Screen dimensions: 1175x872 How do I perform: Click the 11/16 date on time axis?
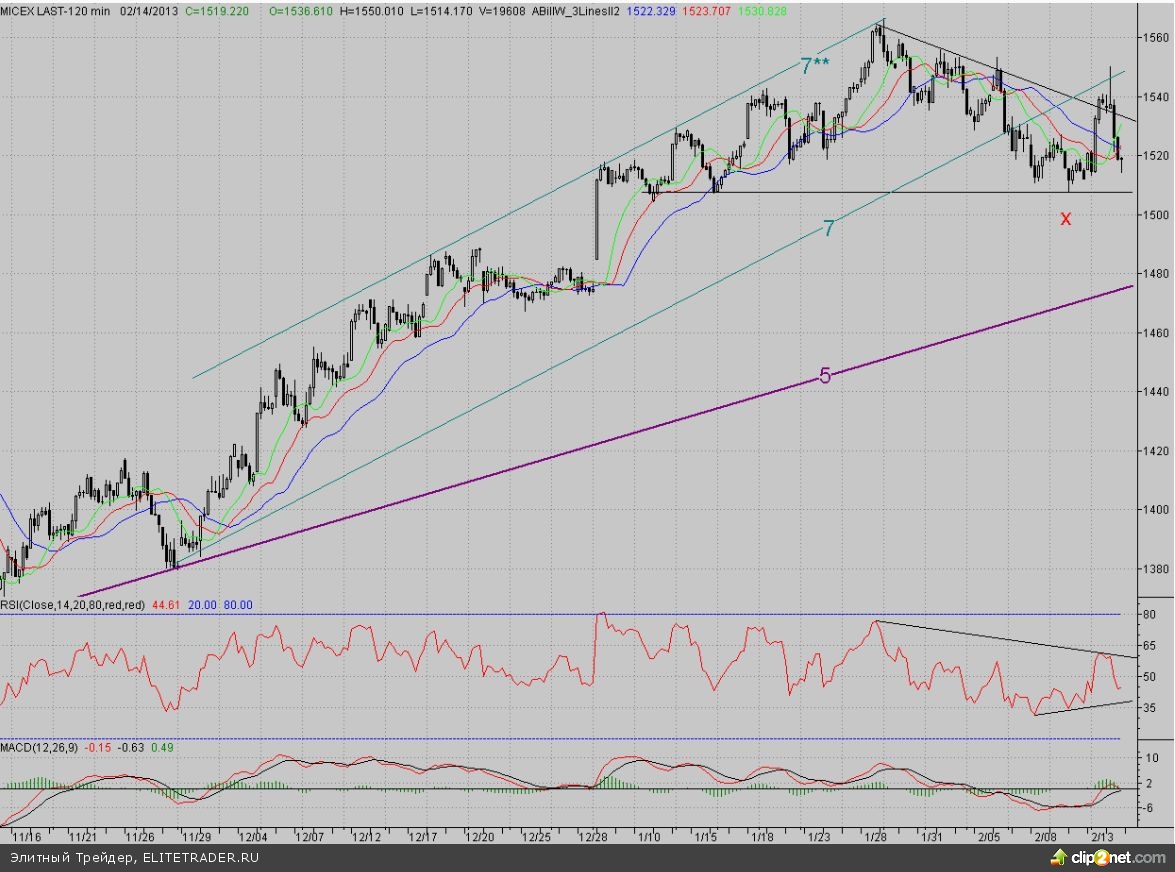pos(26,835)
